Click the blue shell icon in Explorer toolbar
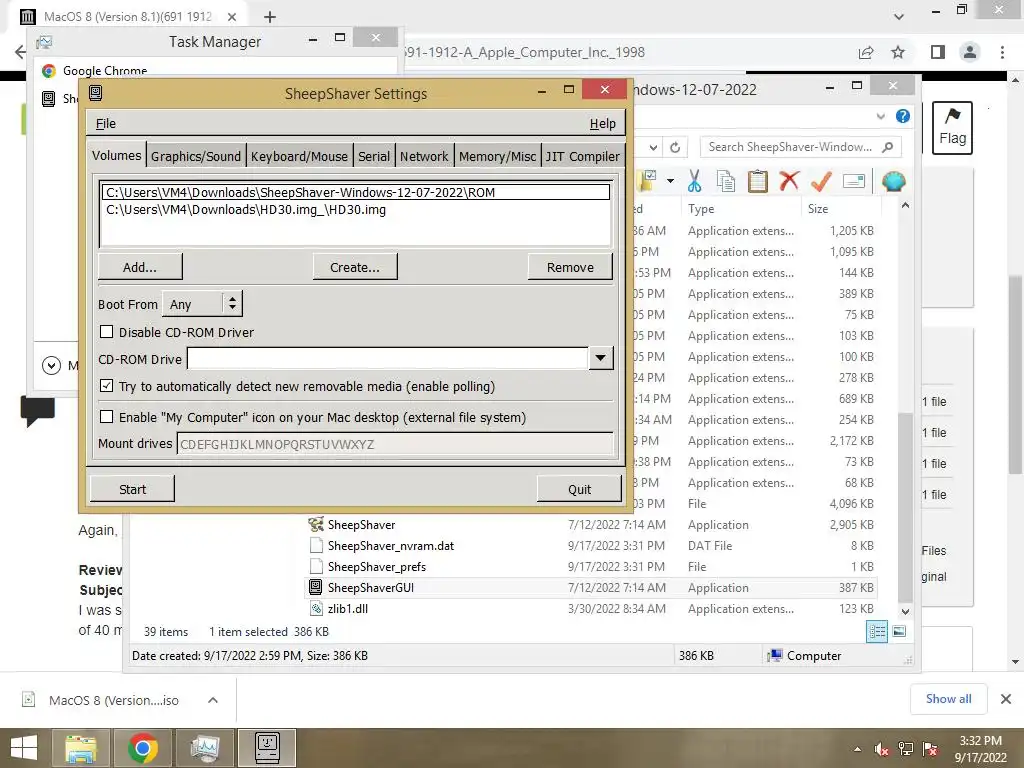Image resolution: width=1024 pixels, height=768 pixels. (x=893, y=181)
